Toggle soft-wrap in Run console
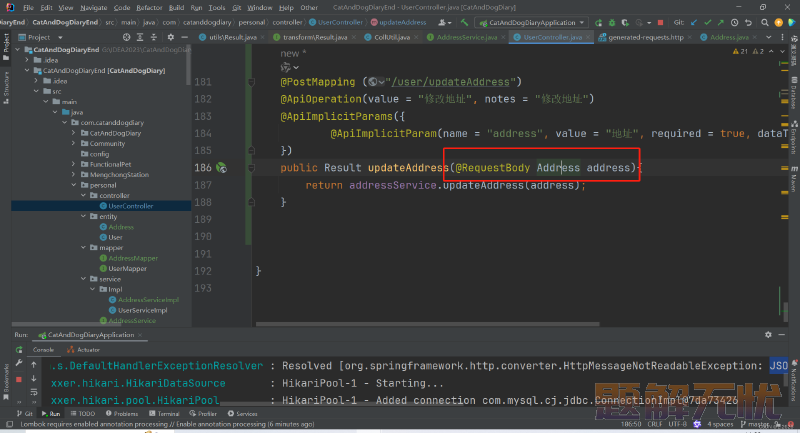Viewport: 800px width, 433px height. (34, 392)
